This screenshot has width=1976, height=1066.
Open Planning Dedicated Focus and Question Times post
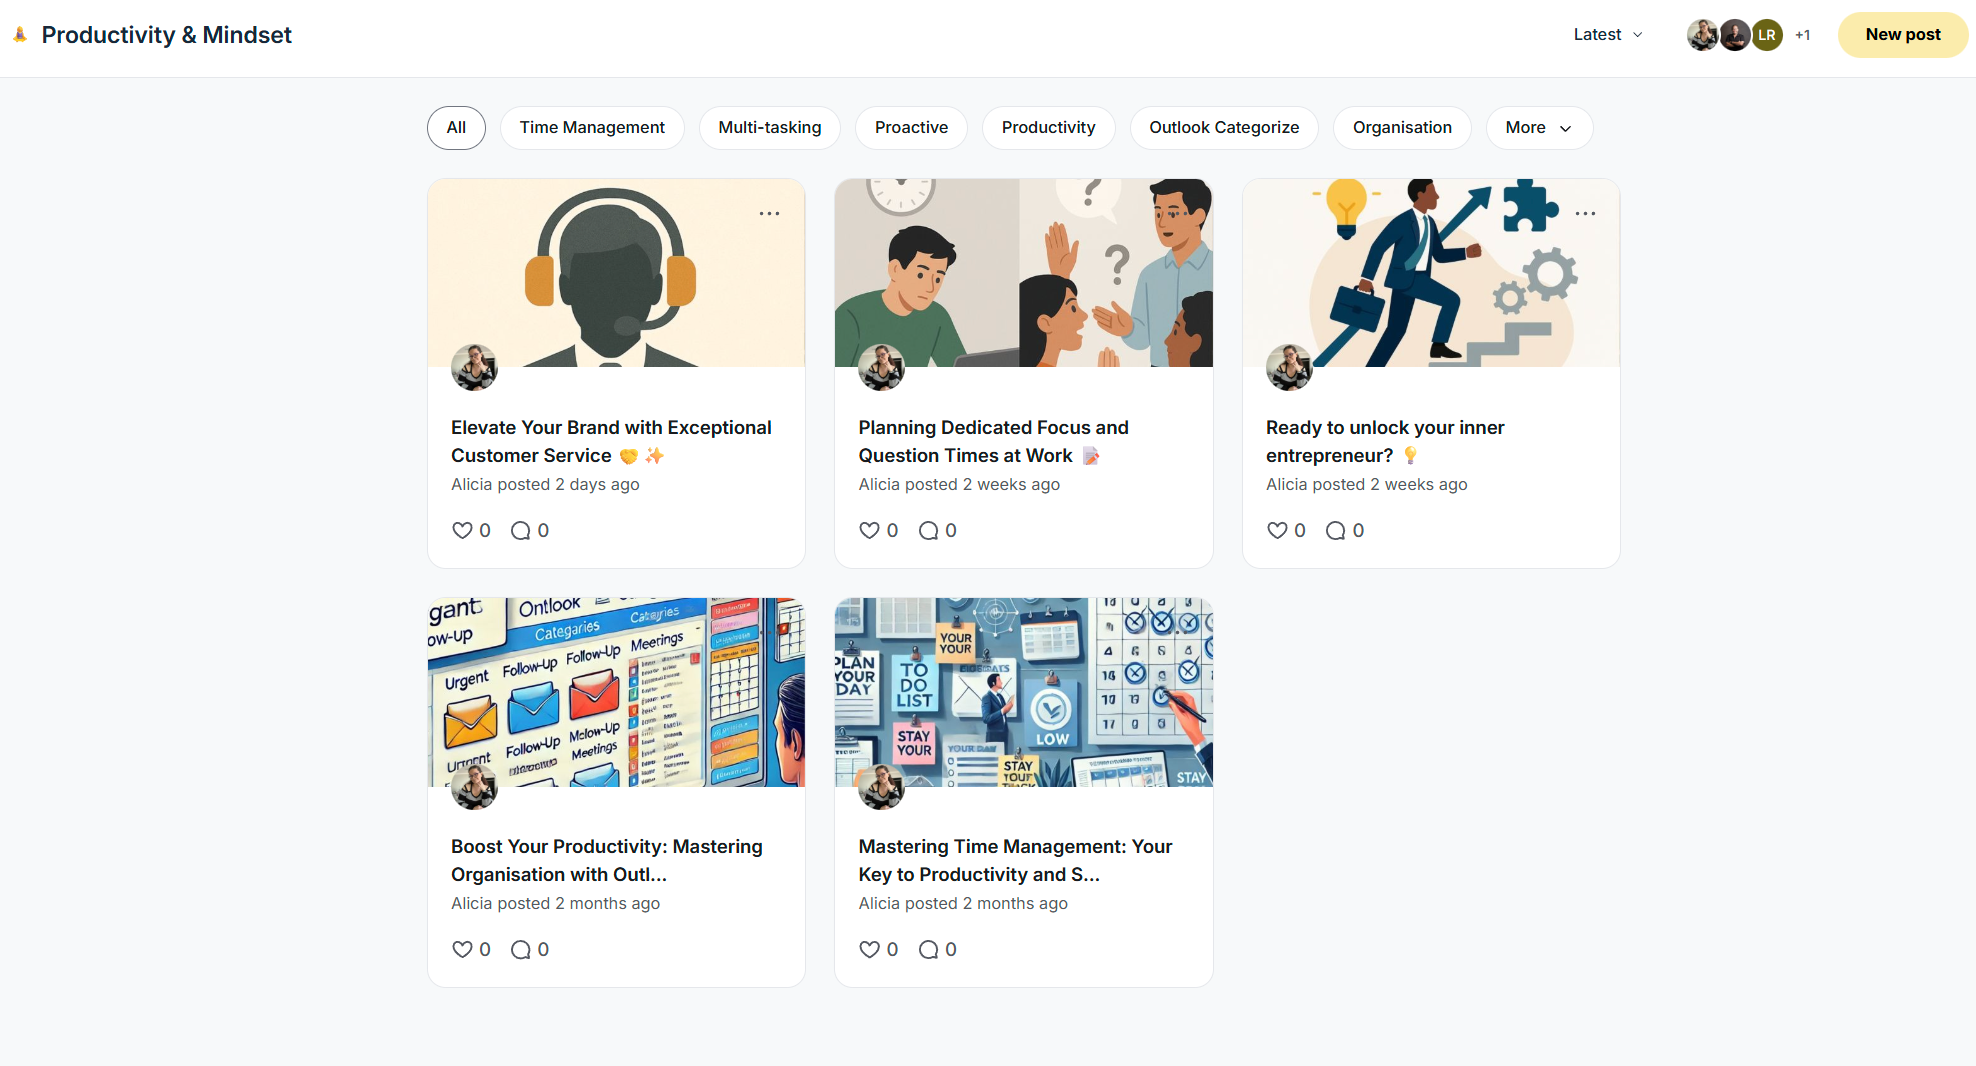point(993,441)
